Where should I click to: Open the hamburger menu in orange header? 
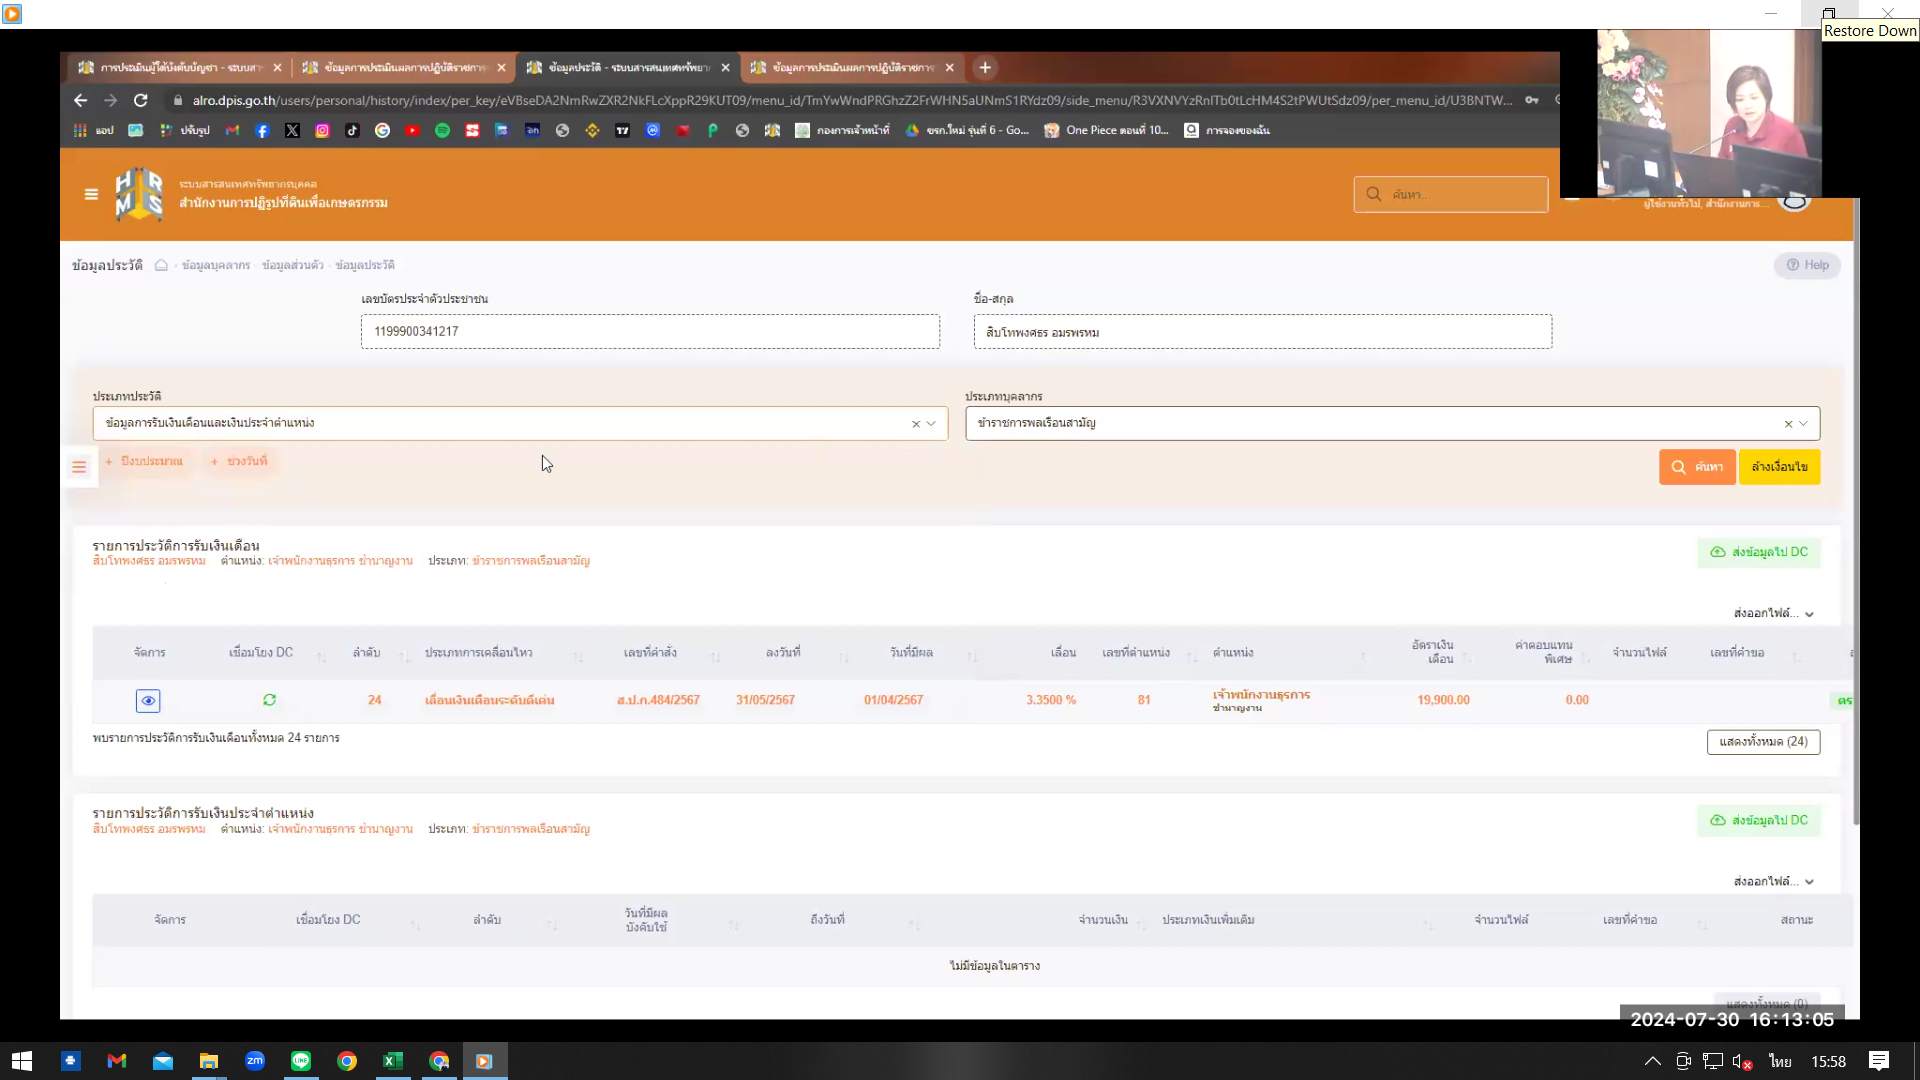pos(91,194)
